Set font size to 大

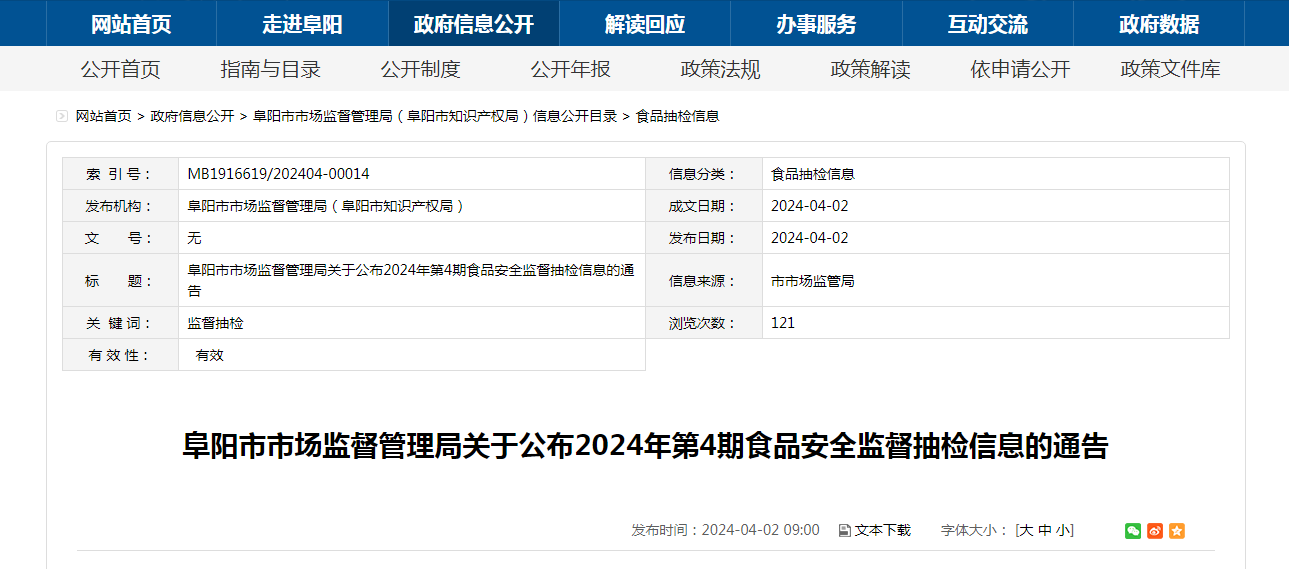click(x=1025, y=530)
